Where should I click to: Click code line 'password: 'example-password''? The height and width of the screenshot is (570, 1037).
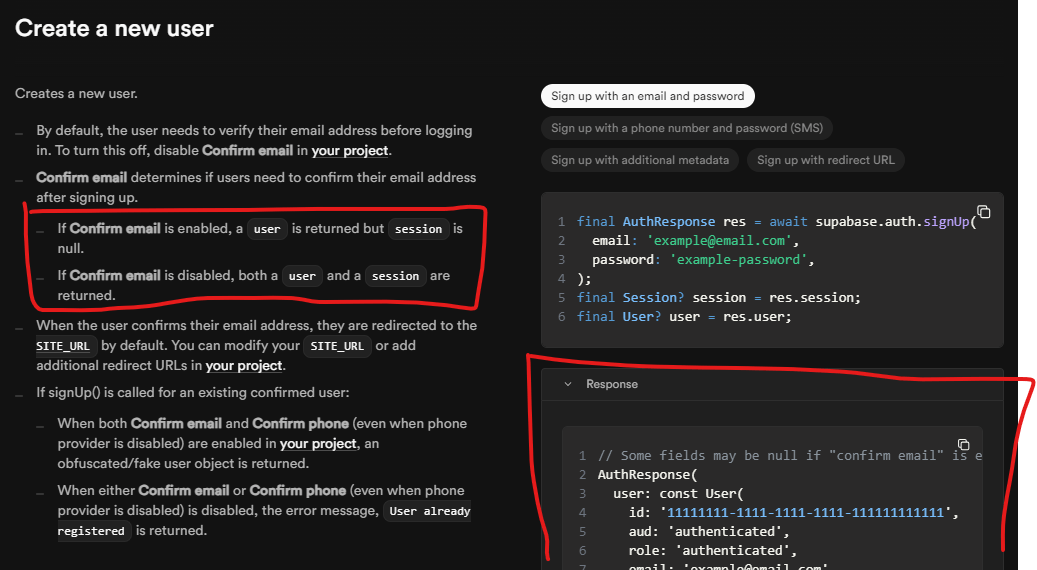click(x=703, y=260)
